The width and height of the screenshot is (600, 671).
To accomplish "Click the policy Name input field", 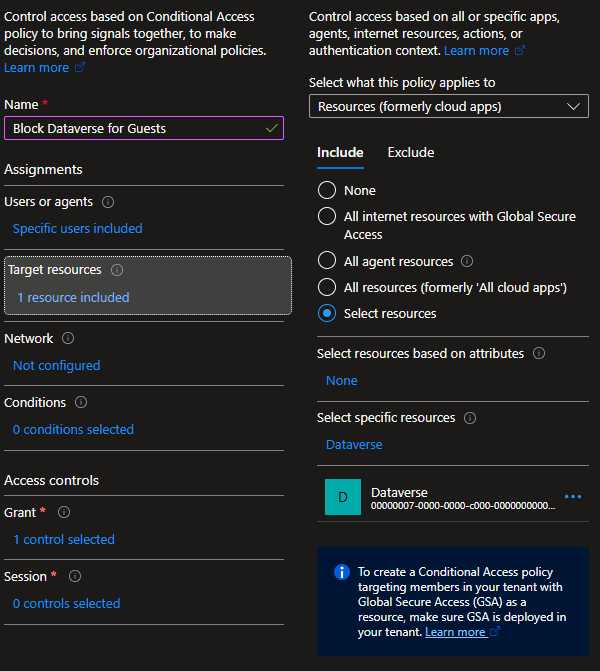I will 144,128.
